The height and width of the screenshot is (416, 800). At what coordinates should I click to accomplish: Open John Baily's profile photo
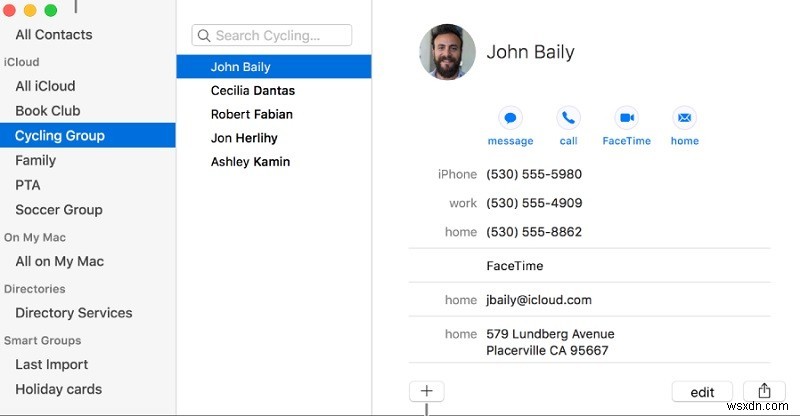[x=447, y=52]
